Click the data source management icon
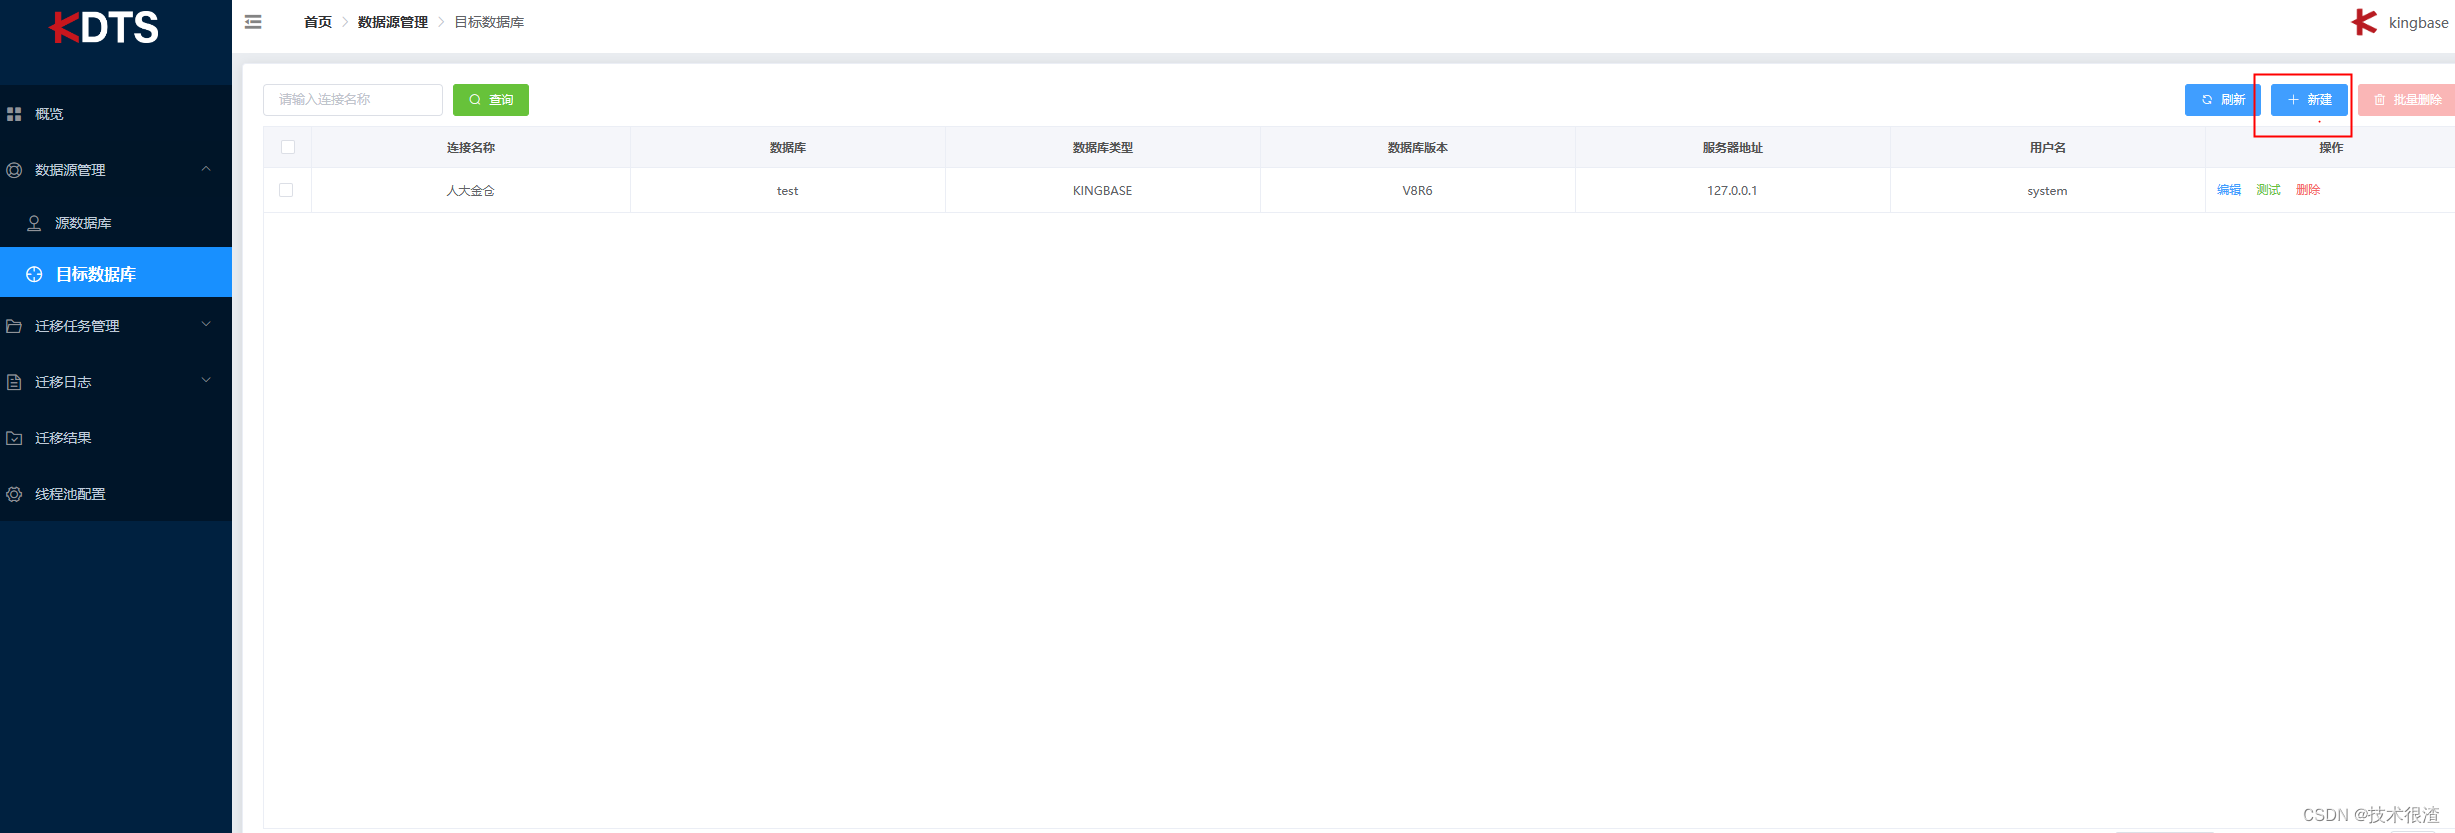Viewport: 2455px width, 833px height. click(x=14, y=170)
